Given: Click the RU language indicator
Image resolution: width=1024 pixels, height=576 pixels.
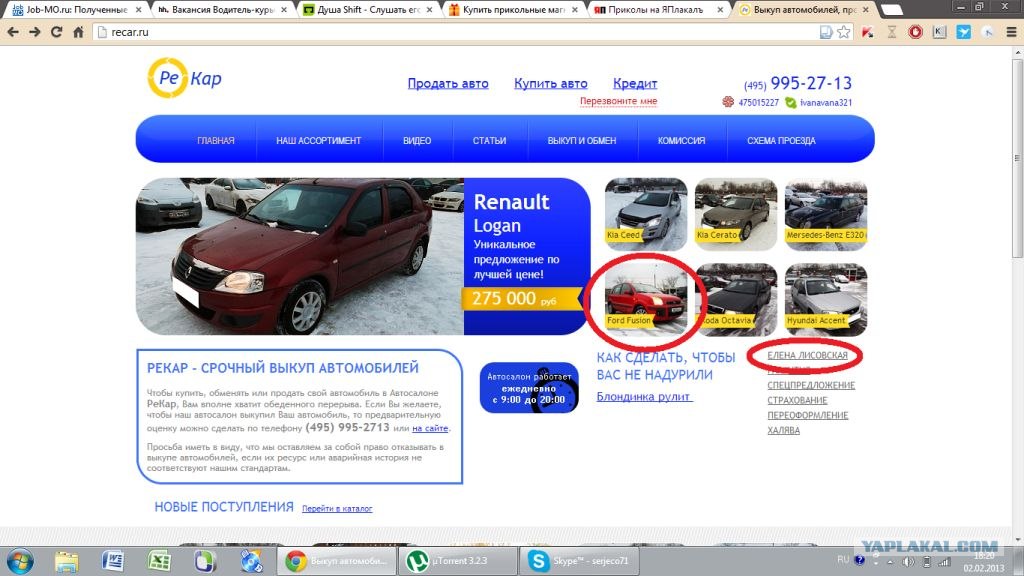Looking at the screenshot, I should coord(843,560).
